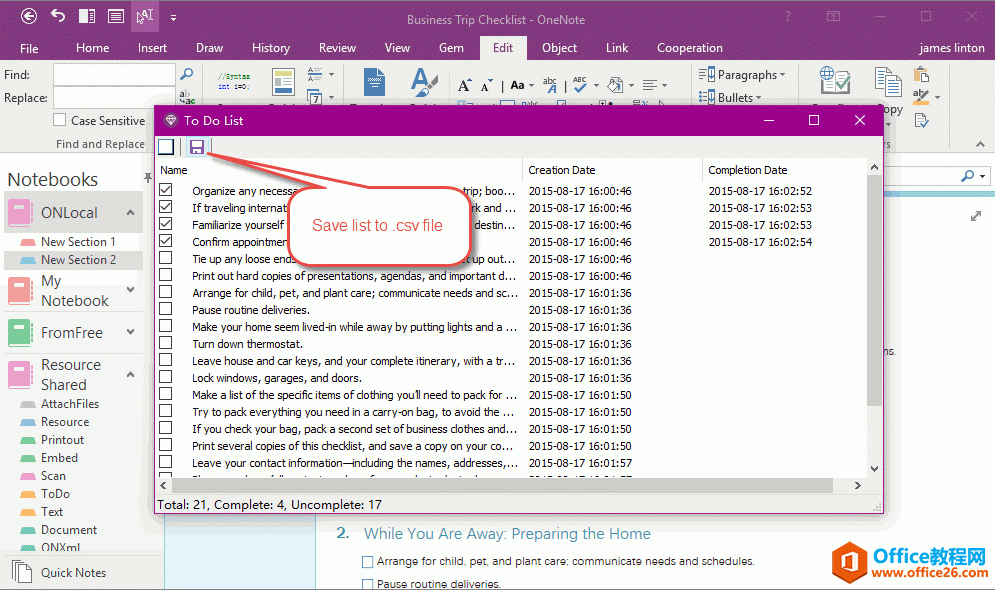995x590 pixels.
Task: Click the back arrow in title bar
Action: click(29, 16)
